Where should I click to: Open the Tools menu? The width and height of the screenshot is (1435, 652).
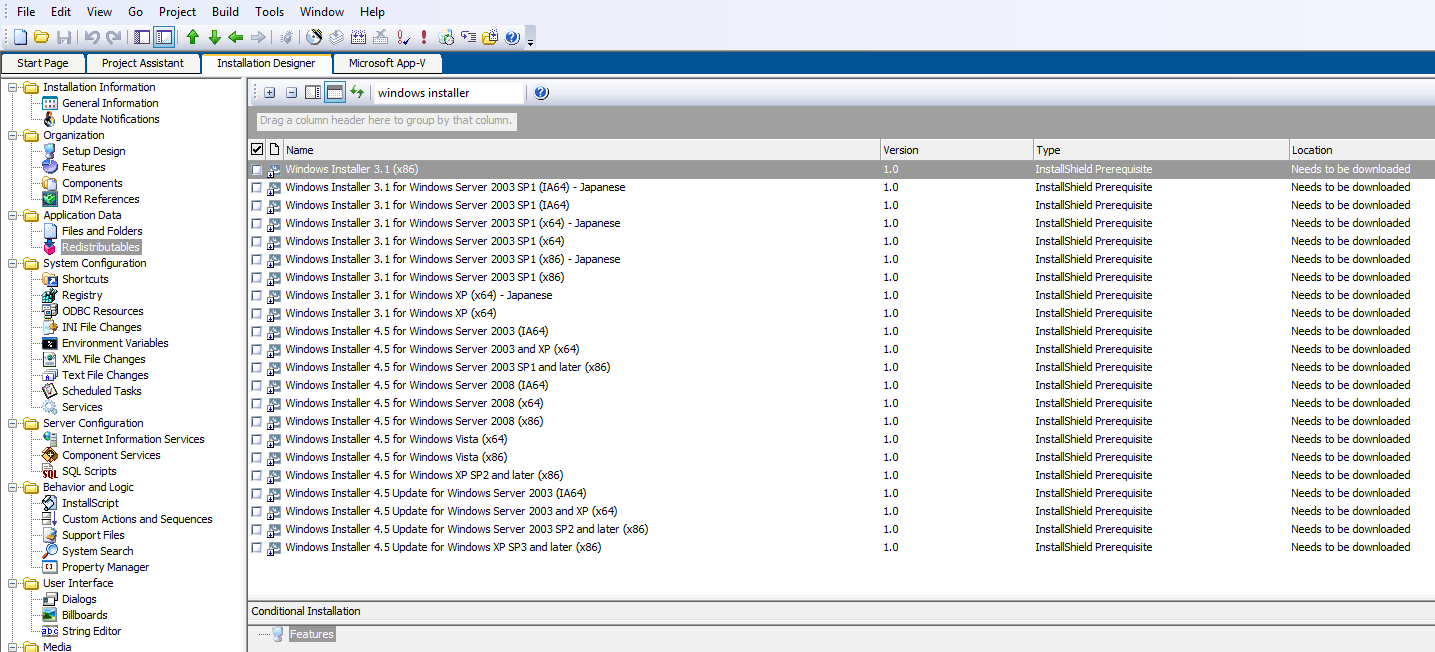click(270, 12)
